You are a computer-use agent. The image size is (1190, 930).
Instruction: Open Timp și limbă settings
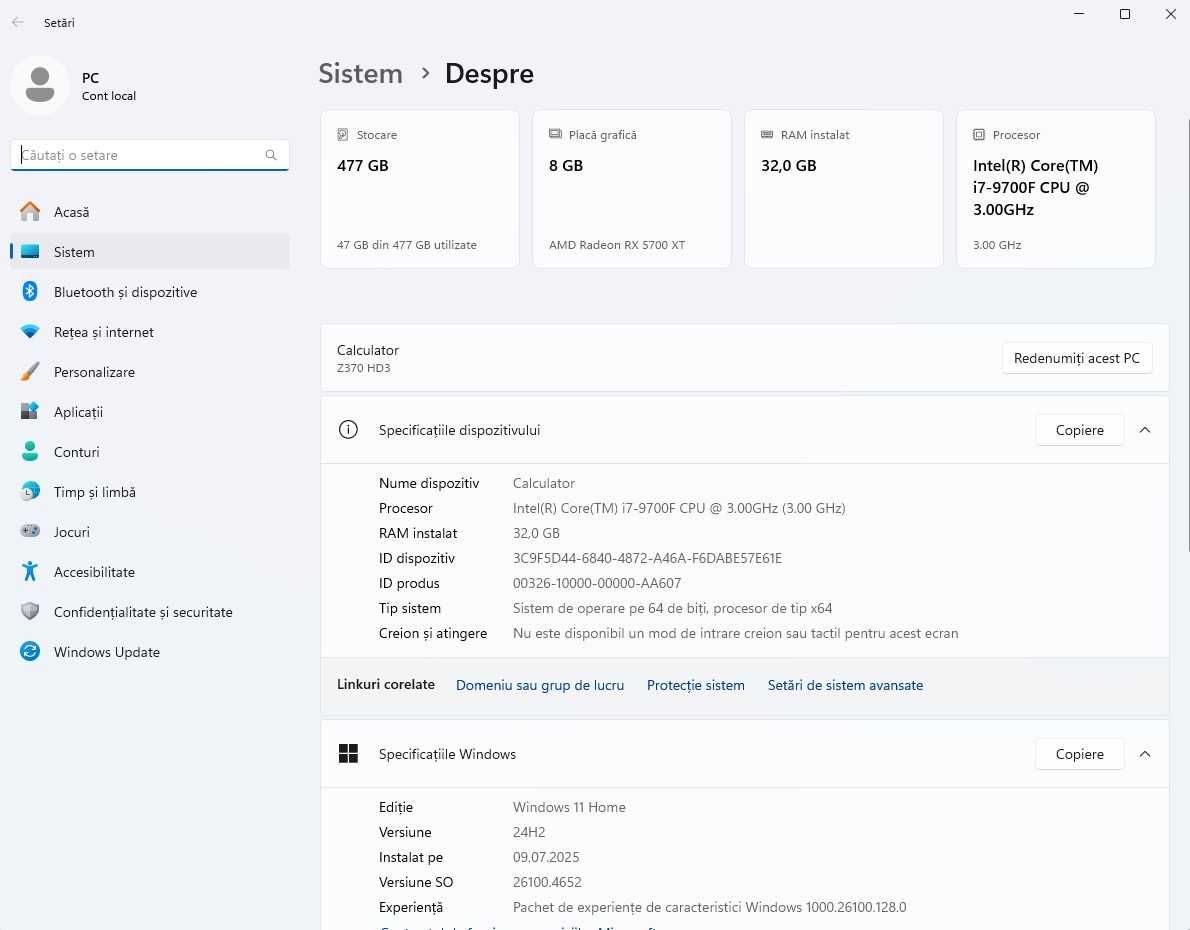[150, 492]
